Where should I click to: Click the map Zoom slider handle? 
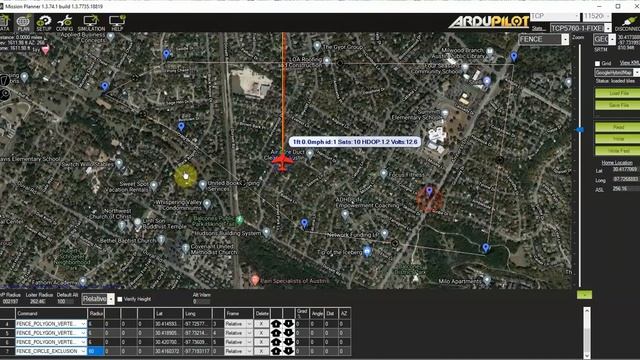point(580,130)
